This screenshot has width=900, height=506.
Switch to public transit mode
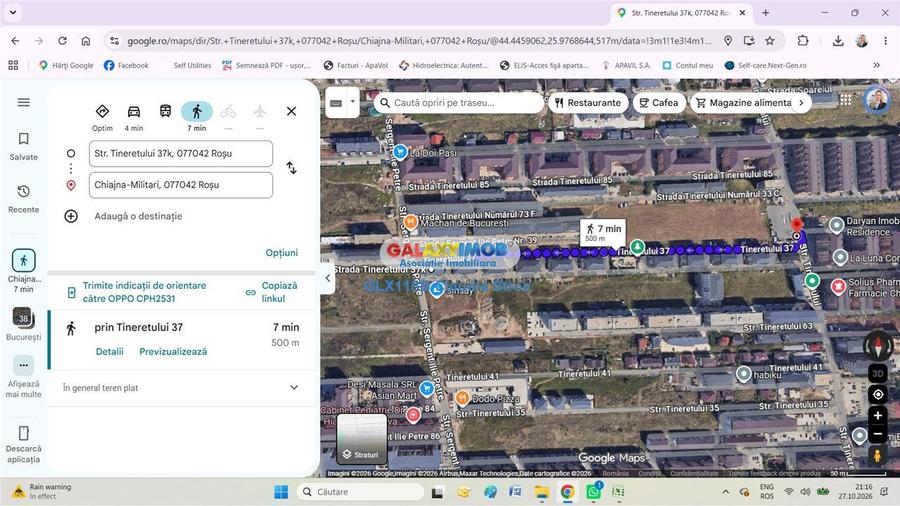pos(165,111)
